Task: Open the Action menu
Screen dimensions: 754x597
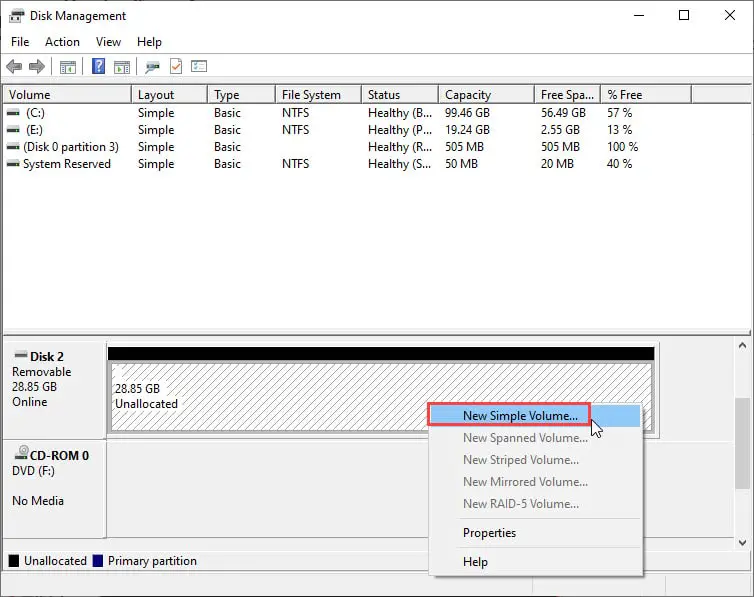Action: [x=62, y=42]
